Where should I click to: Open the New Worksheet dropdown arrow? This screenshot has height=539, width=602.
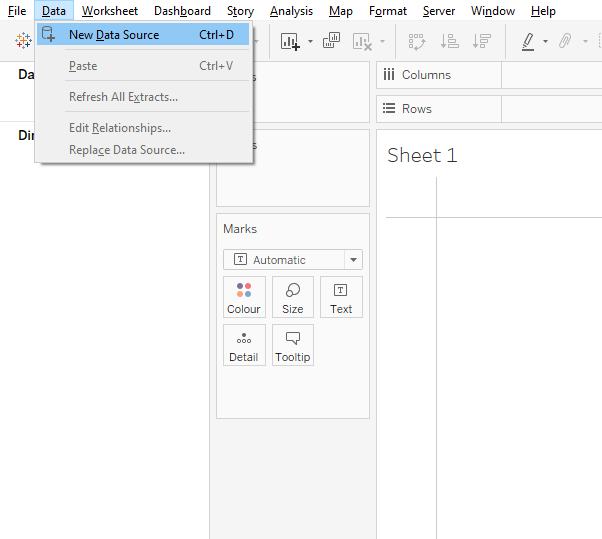pyautogui.click(x=310, y=42)
